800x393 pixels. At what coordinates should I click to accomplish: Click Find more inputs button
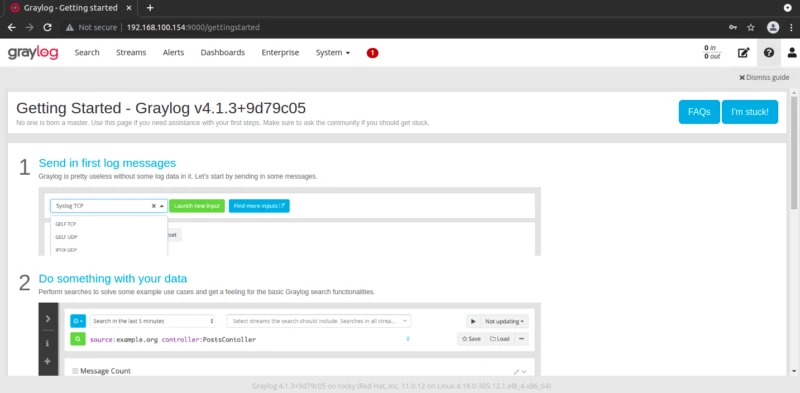tap(259, 206)
